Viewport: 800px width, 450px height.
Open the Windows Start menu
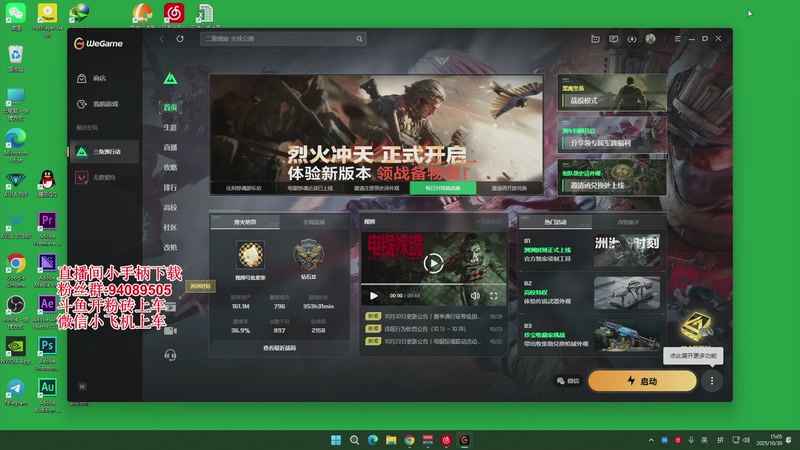pos(336,440)
